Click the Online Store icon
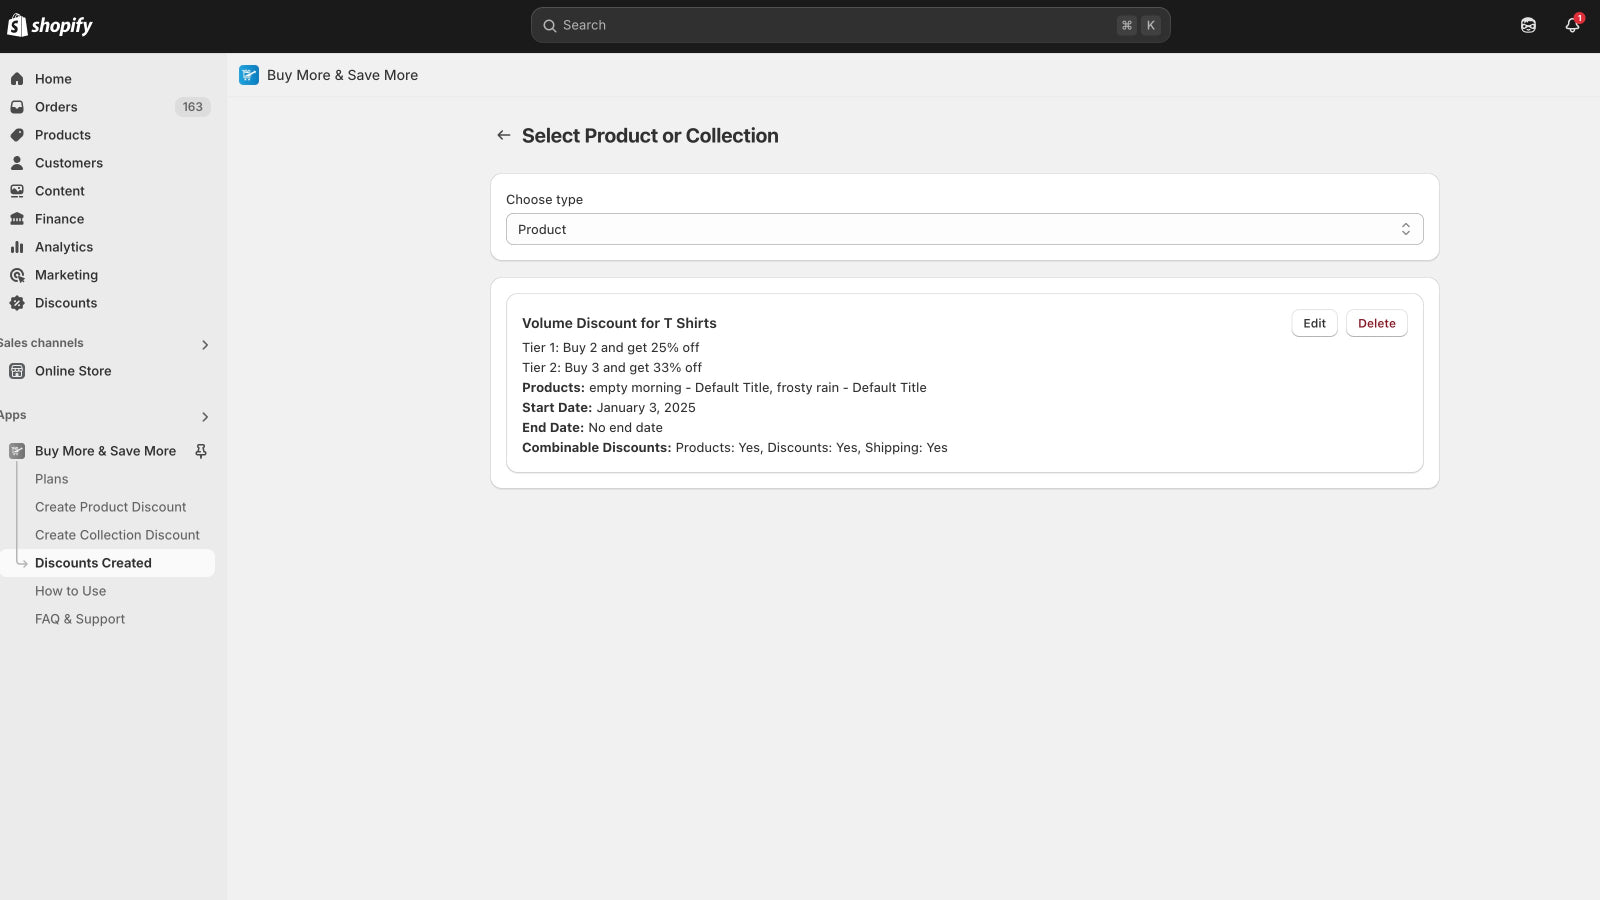 [17, 371]
